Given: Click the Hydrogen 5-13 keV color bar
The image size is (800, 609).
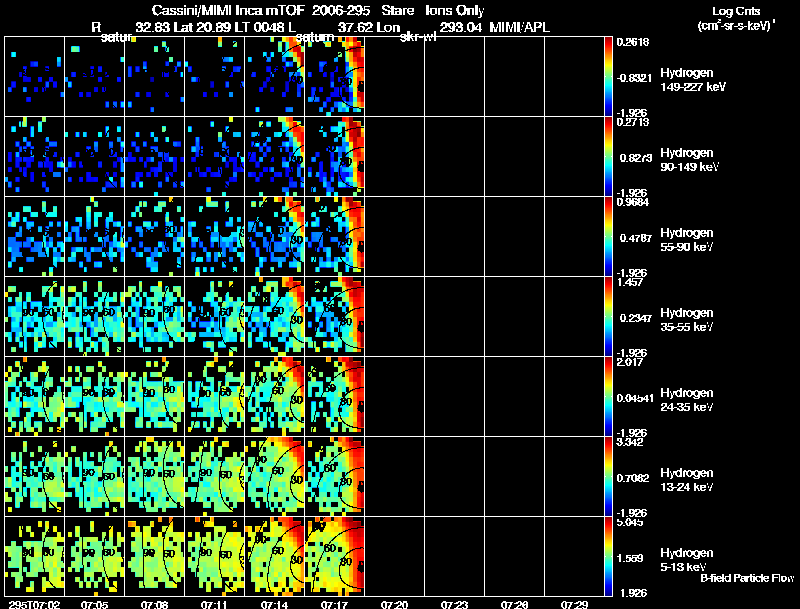Looking at the screenshot, I should coord(610,556).
